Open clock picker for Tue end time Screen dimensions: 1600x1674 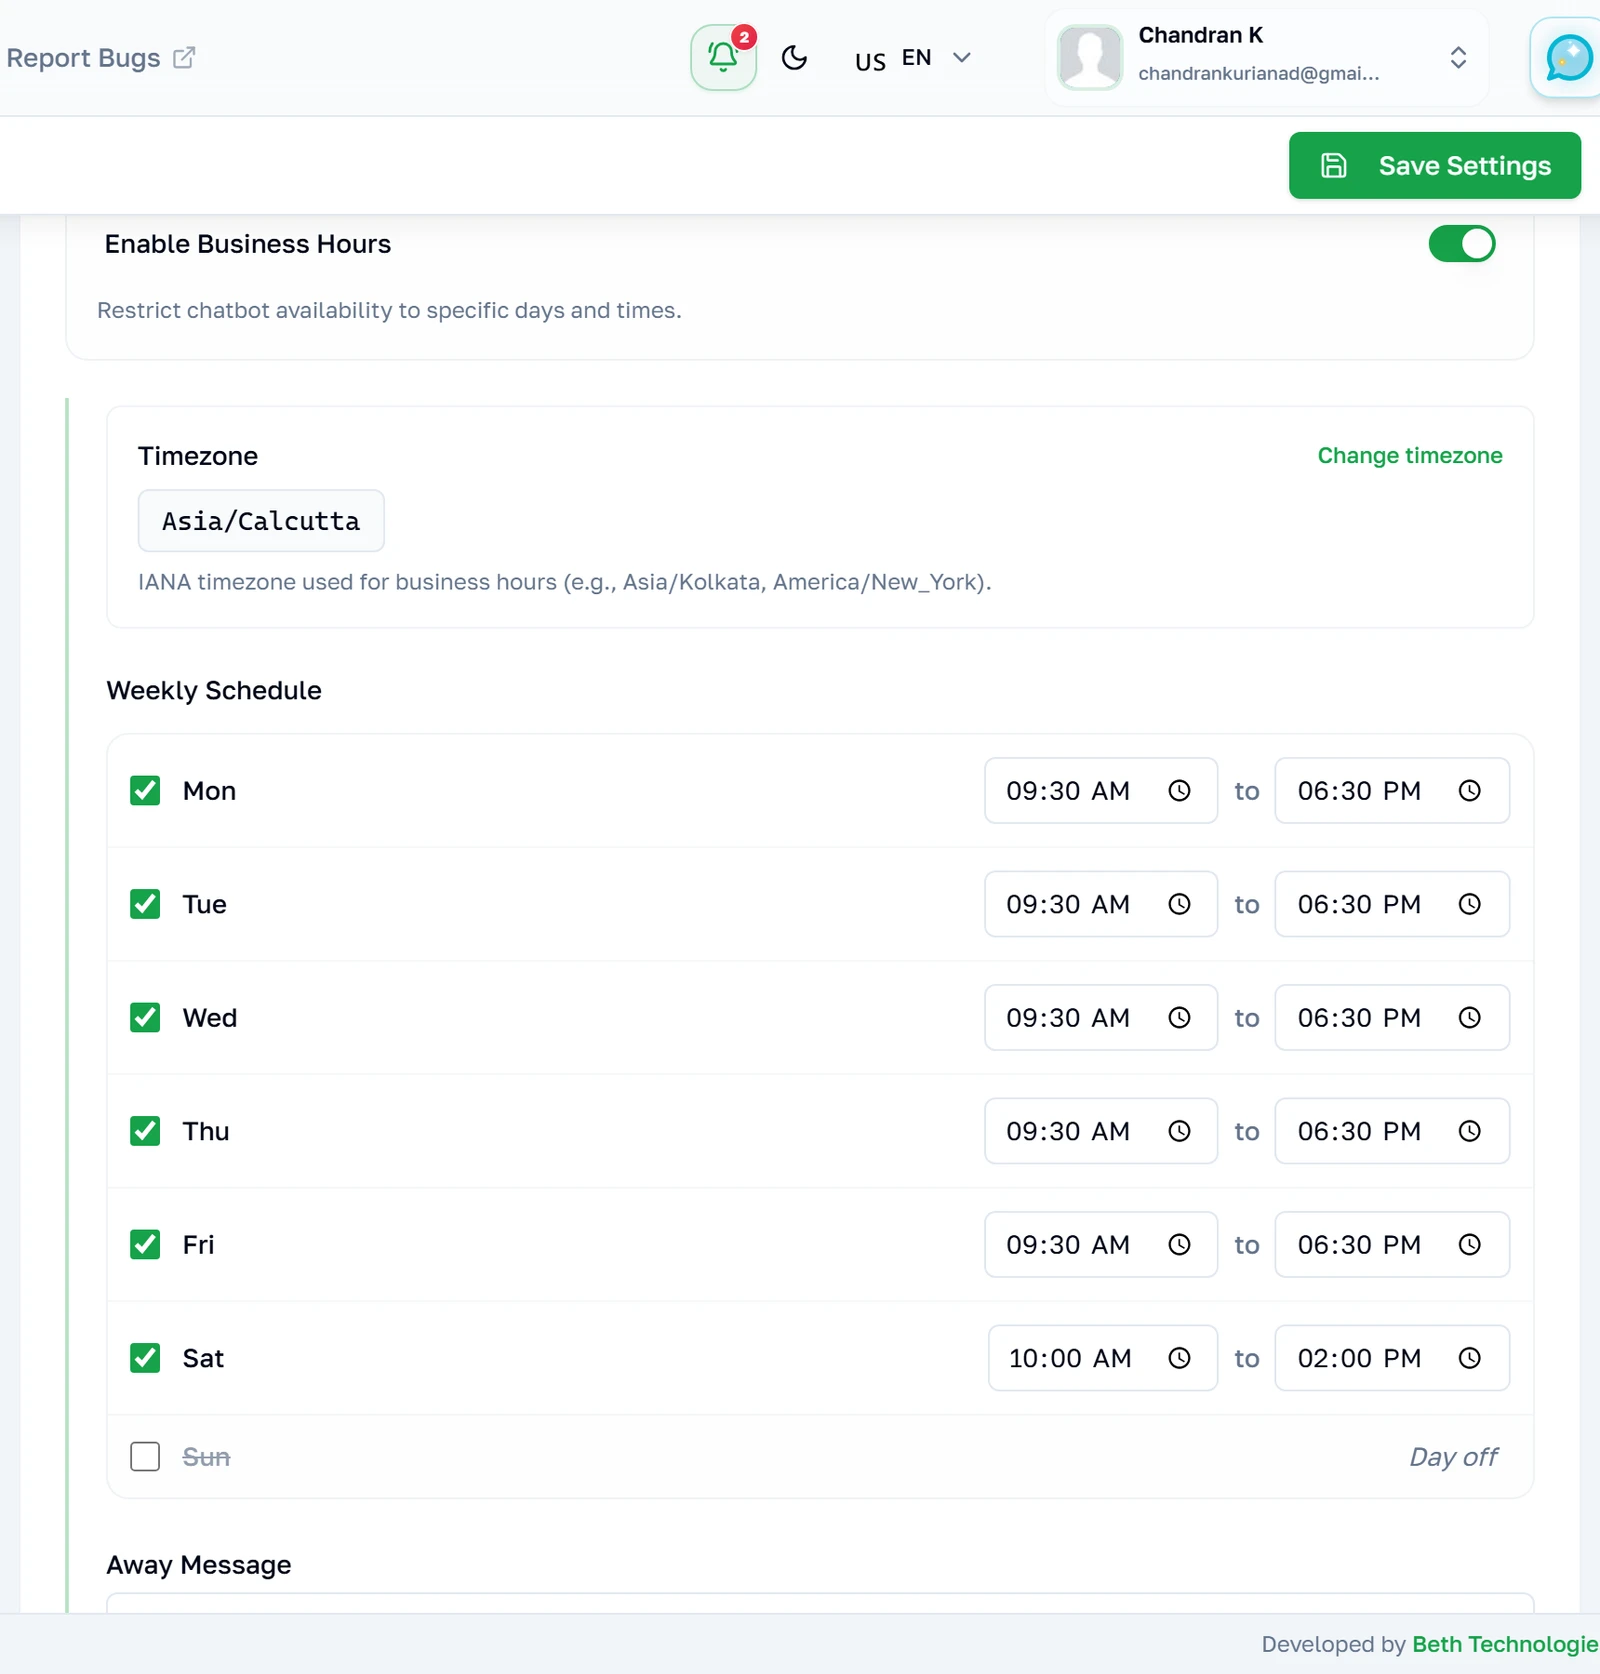tap(1469, 904)
